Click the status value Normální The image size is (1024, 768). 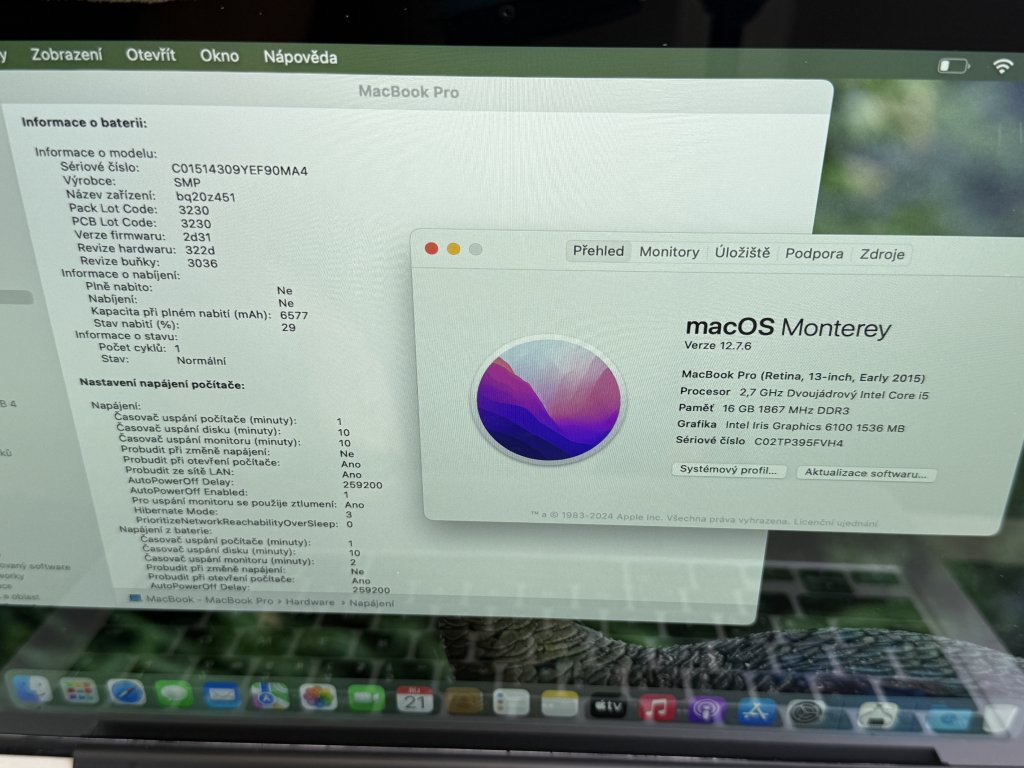(x=201, y=360)
